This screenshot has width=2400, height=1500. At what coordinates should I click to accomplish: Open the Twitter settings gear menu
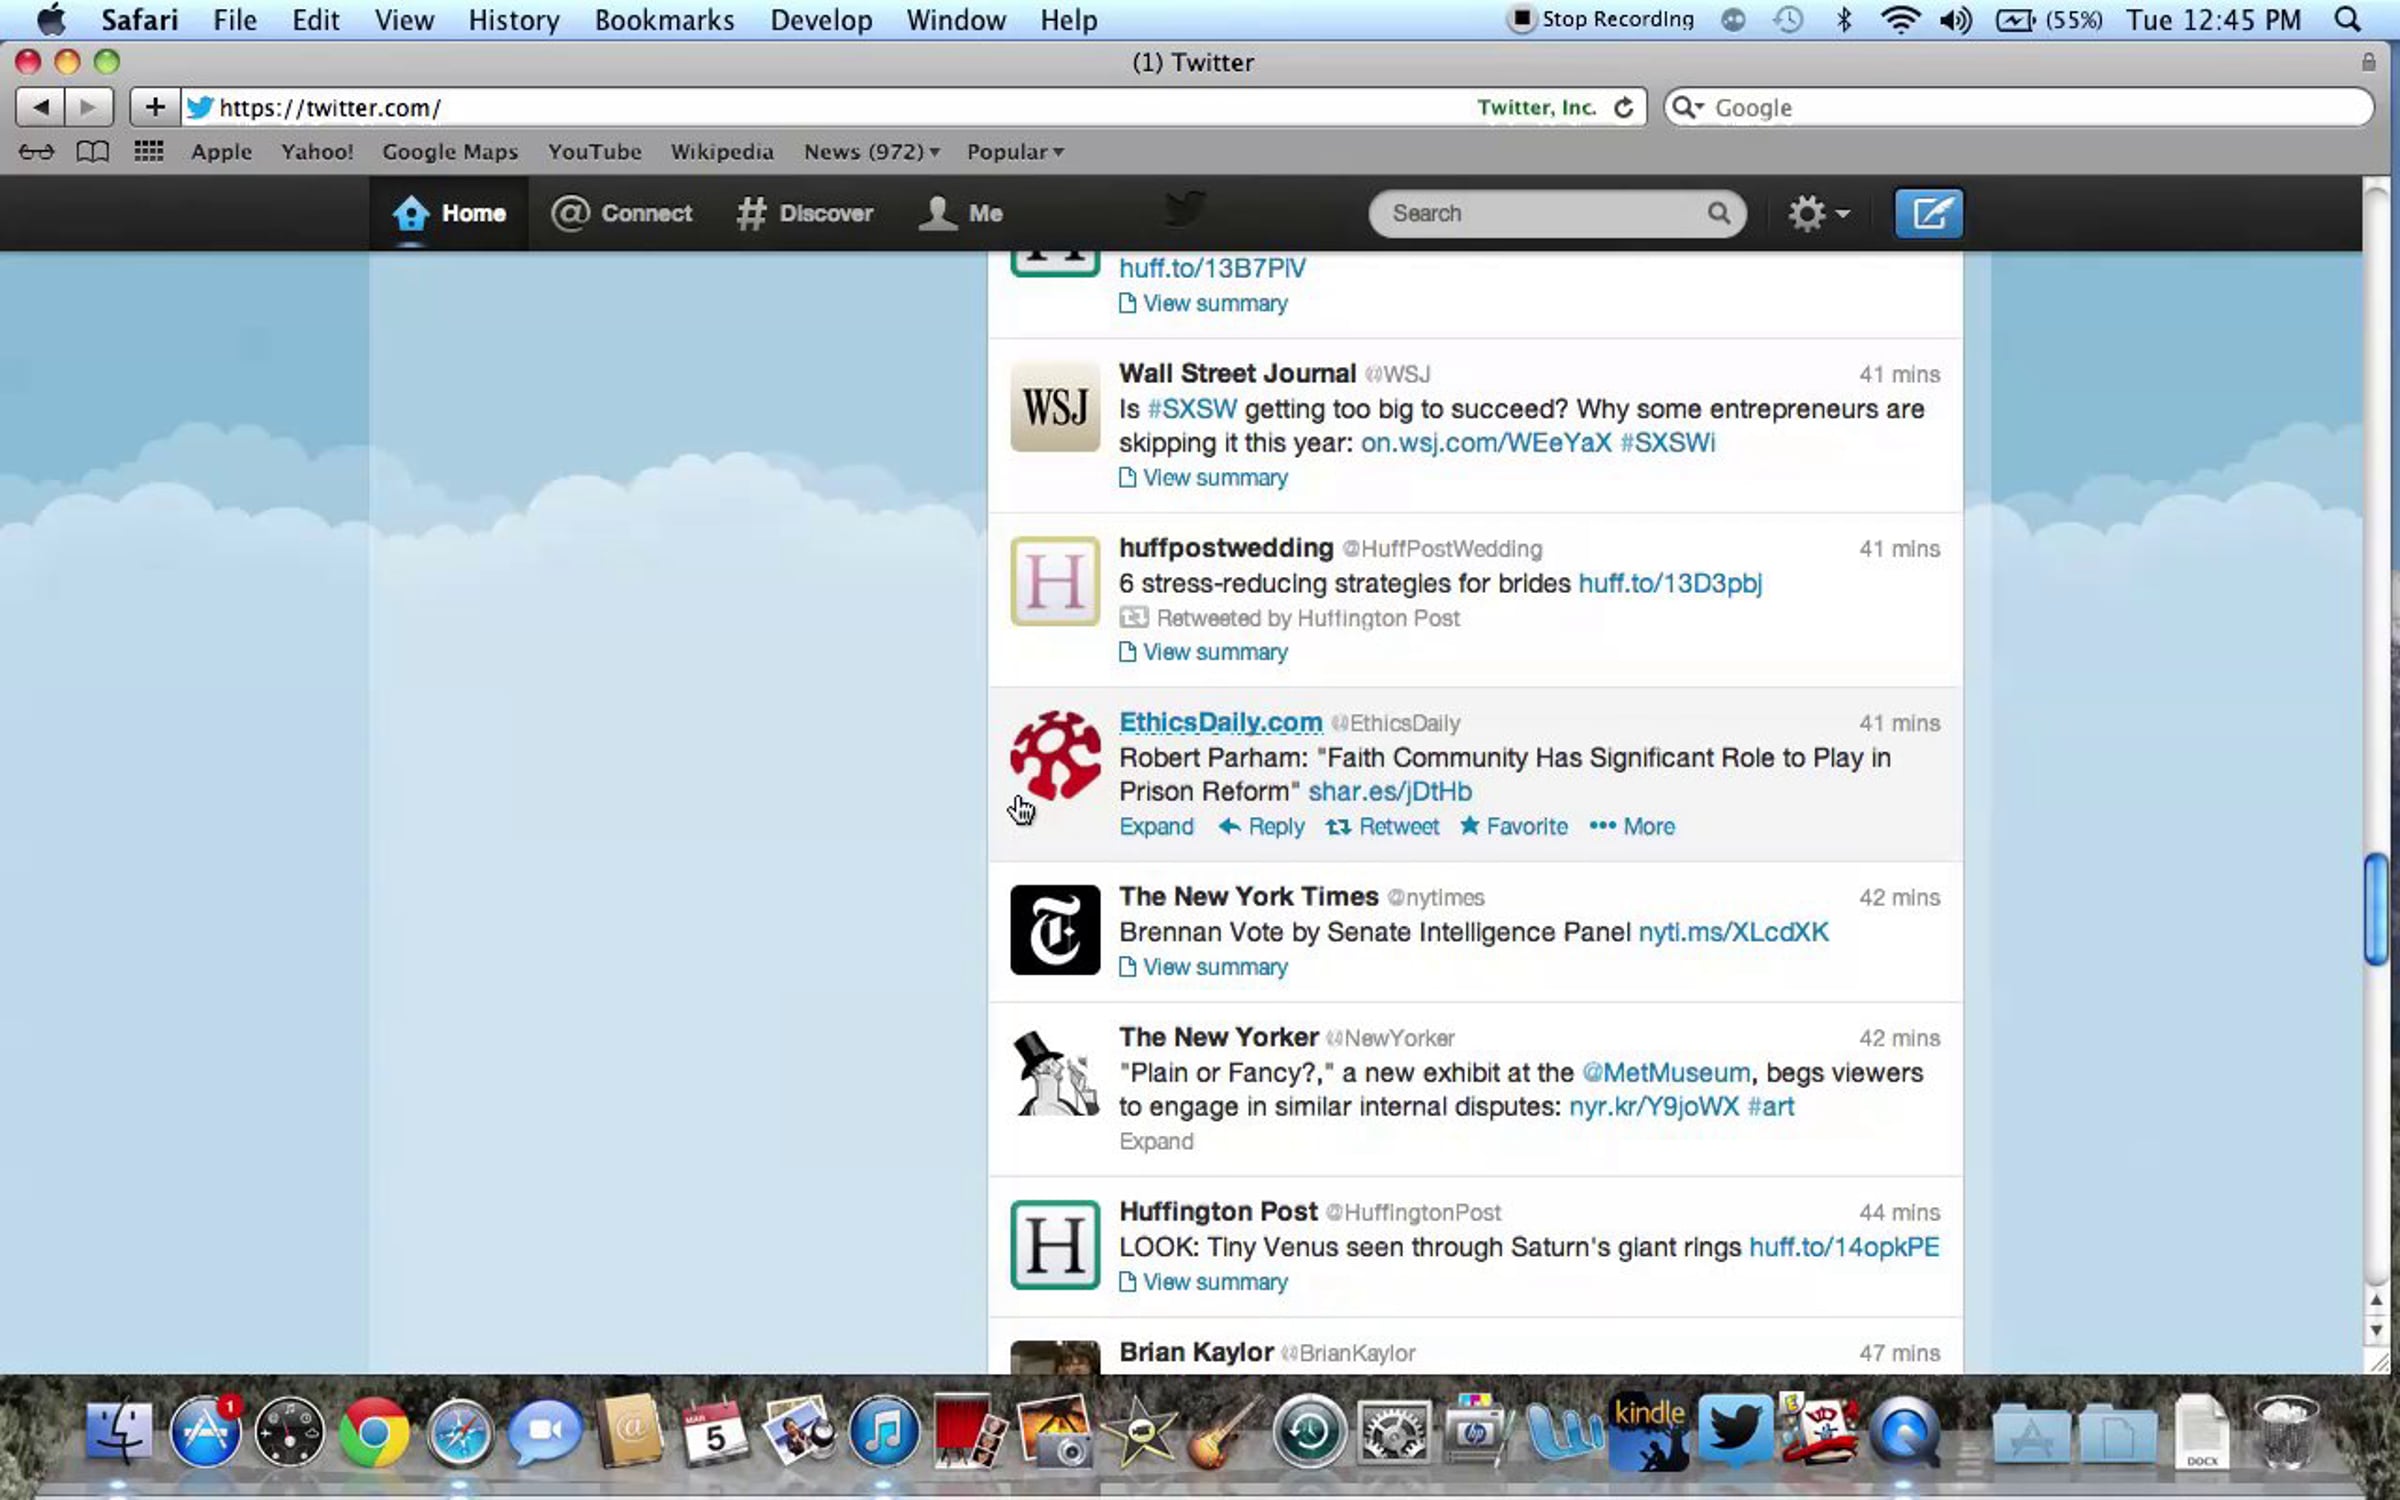1818,213
